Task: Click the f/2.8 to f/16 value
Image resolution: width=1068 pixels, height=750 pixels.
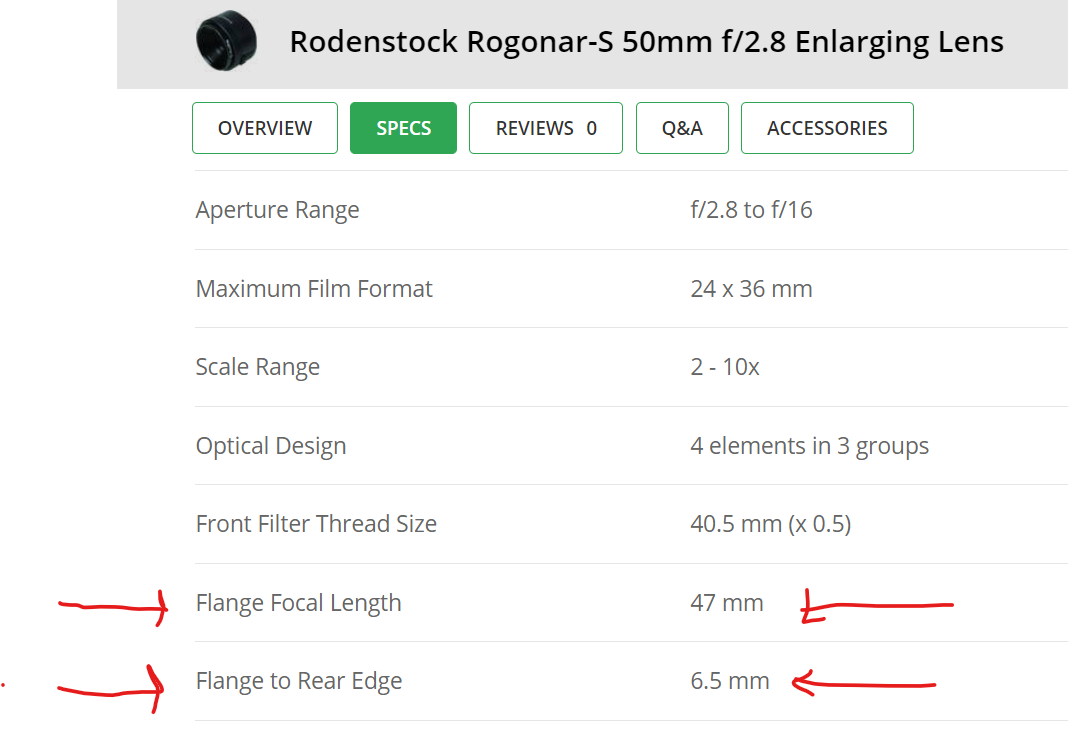Action: pos(751,210)
